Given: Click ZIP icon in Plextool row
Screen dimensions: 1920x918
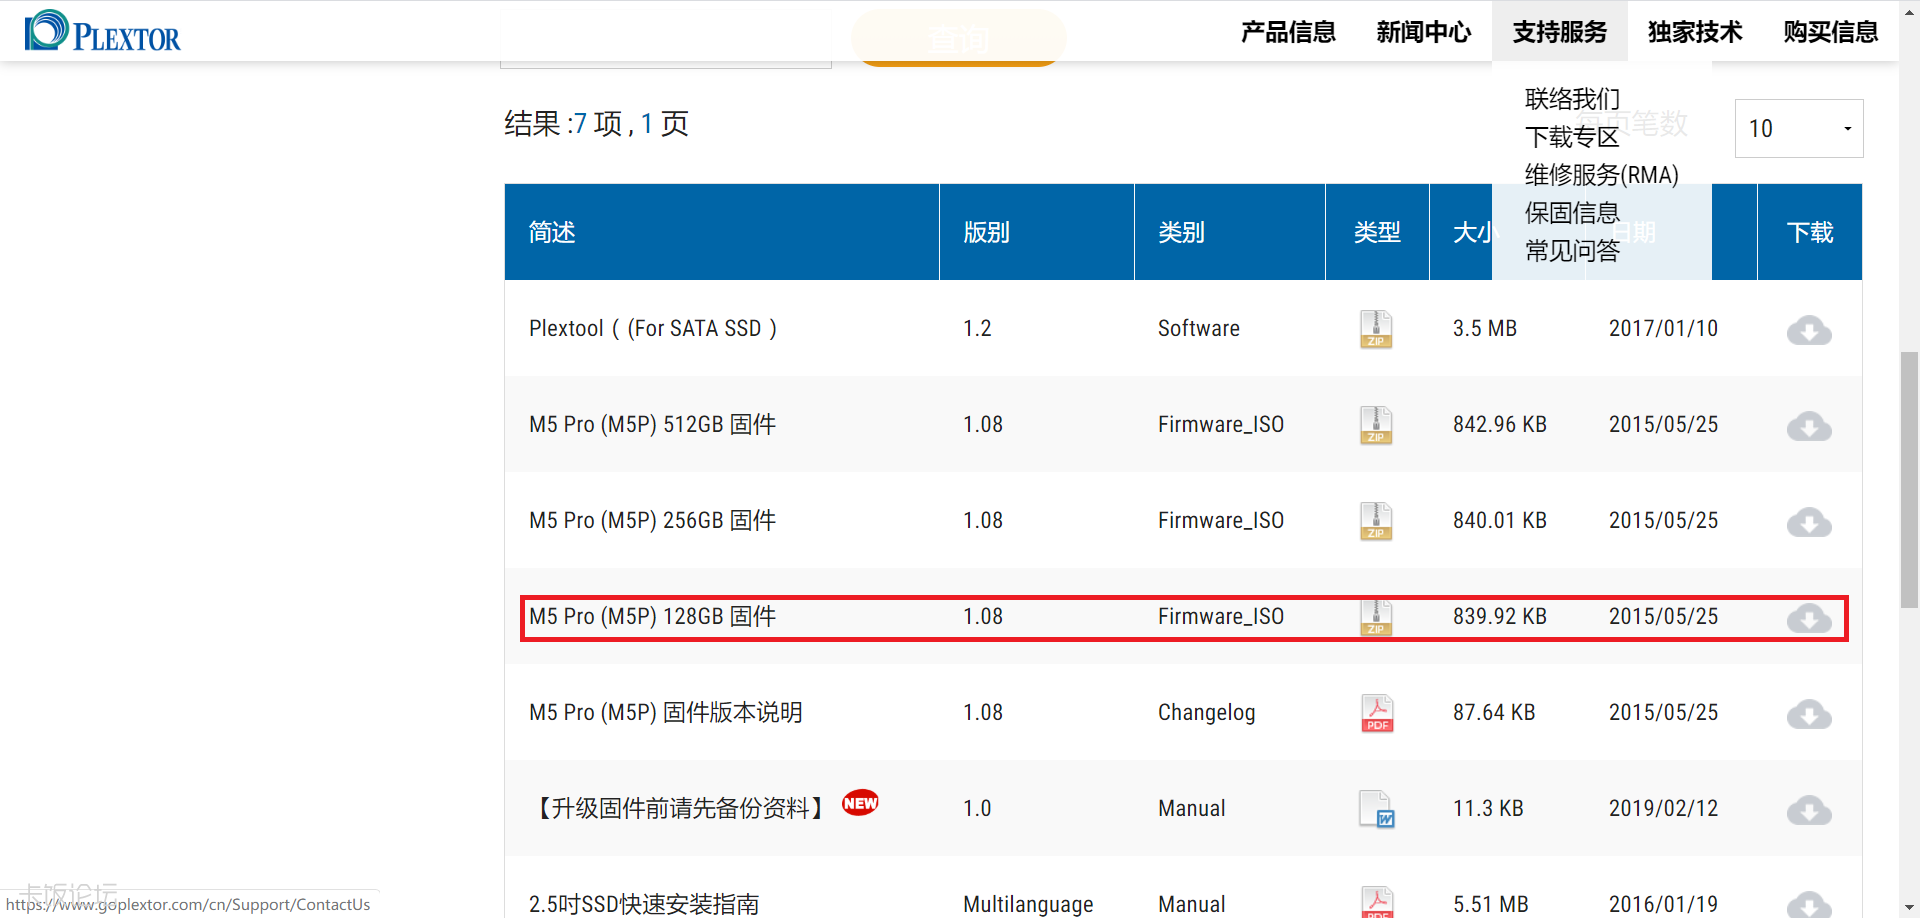Looking at the screenshot, I should [x=1376, y=329].
